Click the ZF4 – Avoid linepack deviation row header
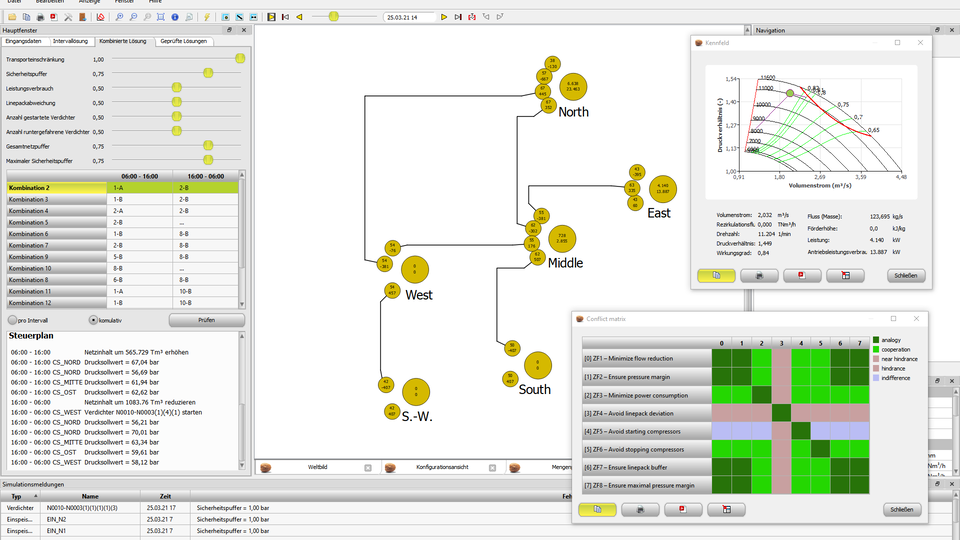The width and height of the screenshot is (960, 540). pyautogui.click(x=647, y=413)
